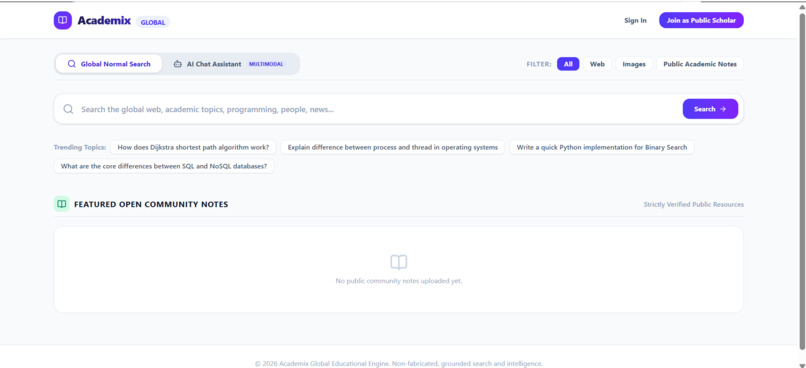This screenshot has width=806, height=368.
Task: Click the GLOBAL badge next to logo
Action: [x=153, y=22]
